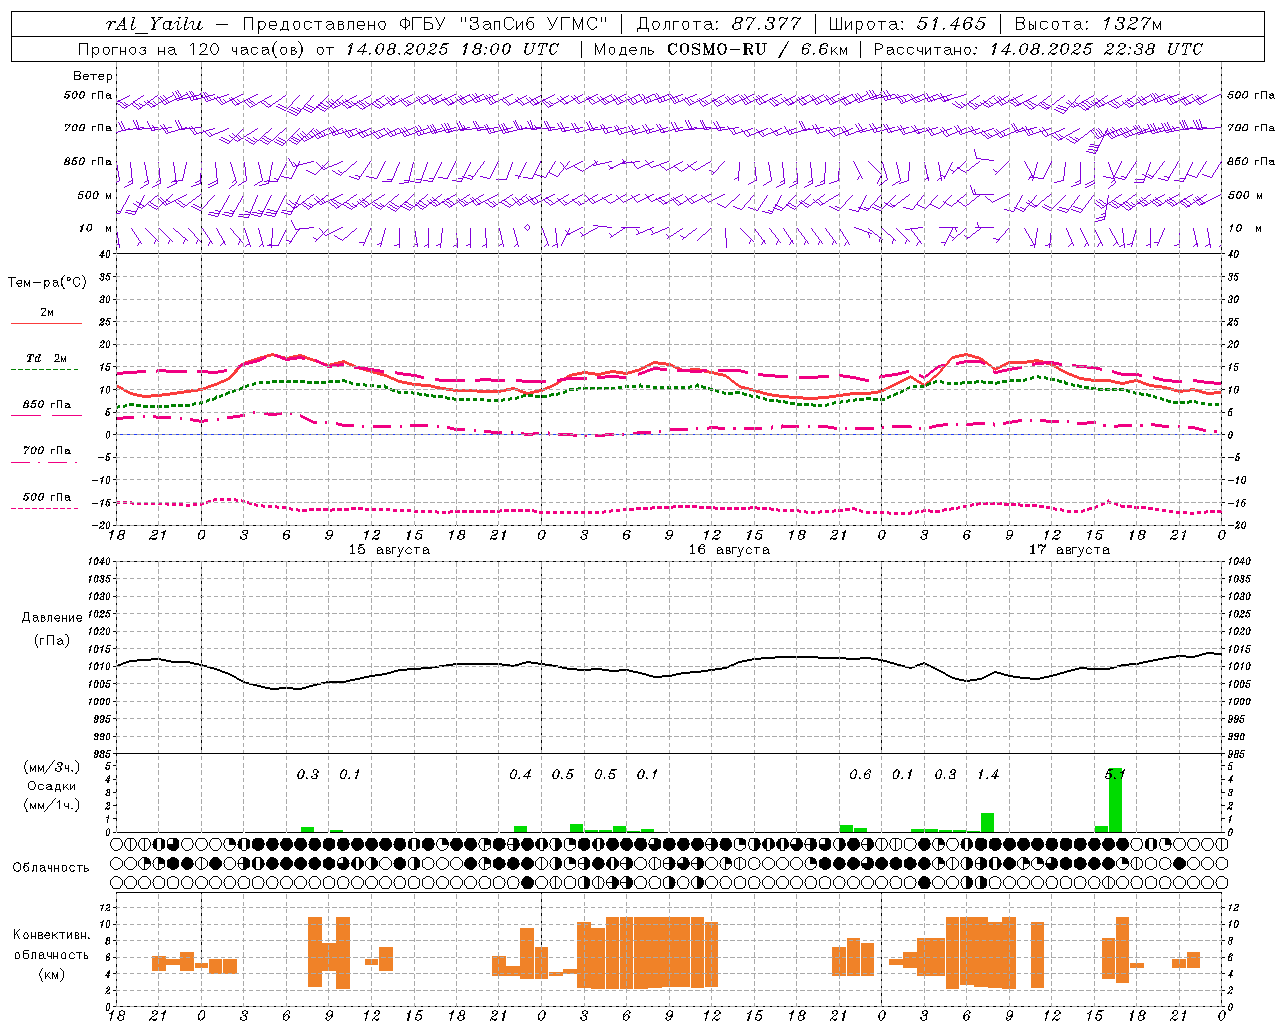Click the elevation text 1327м
Viewport: 1280px width, 1024px height.
[1133, 24]
